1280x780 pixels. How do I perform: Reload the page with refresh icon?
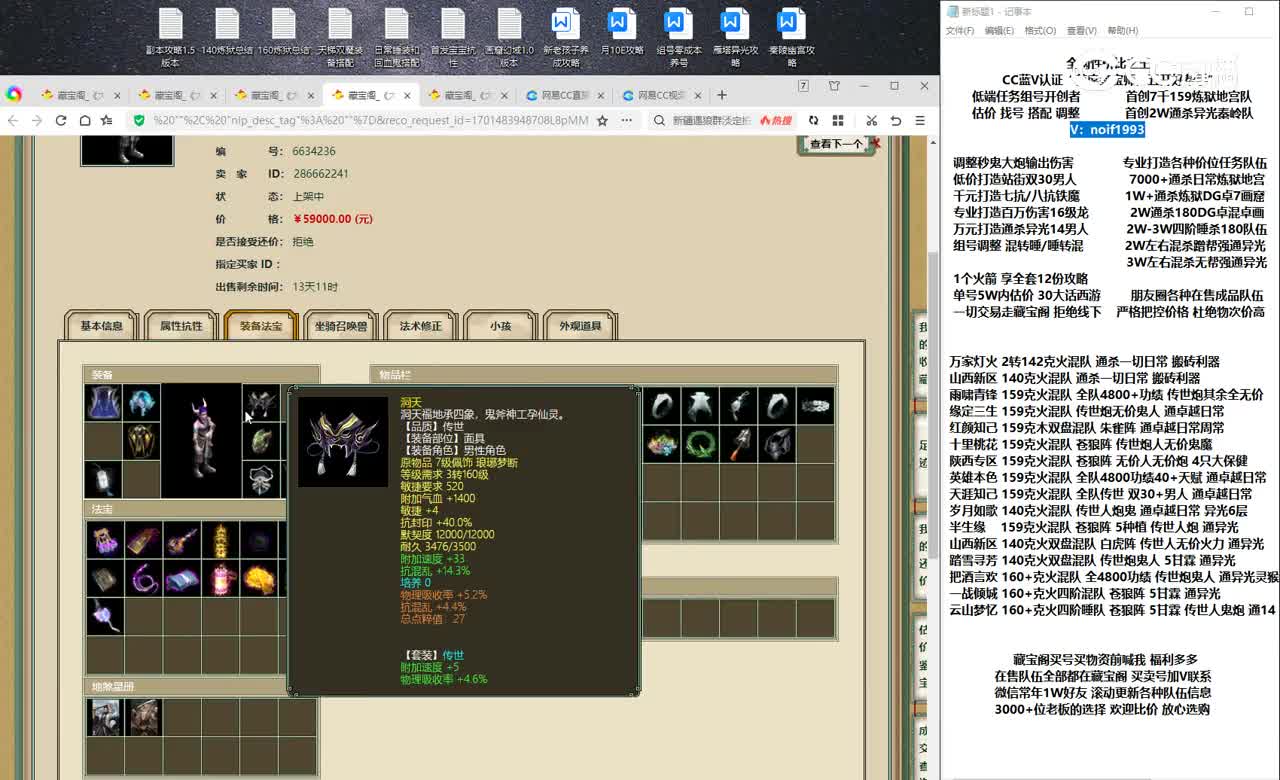(x=60, y=120)
